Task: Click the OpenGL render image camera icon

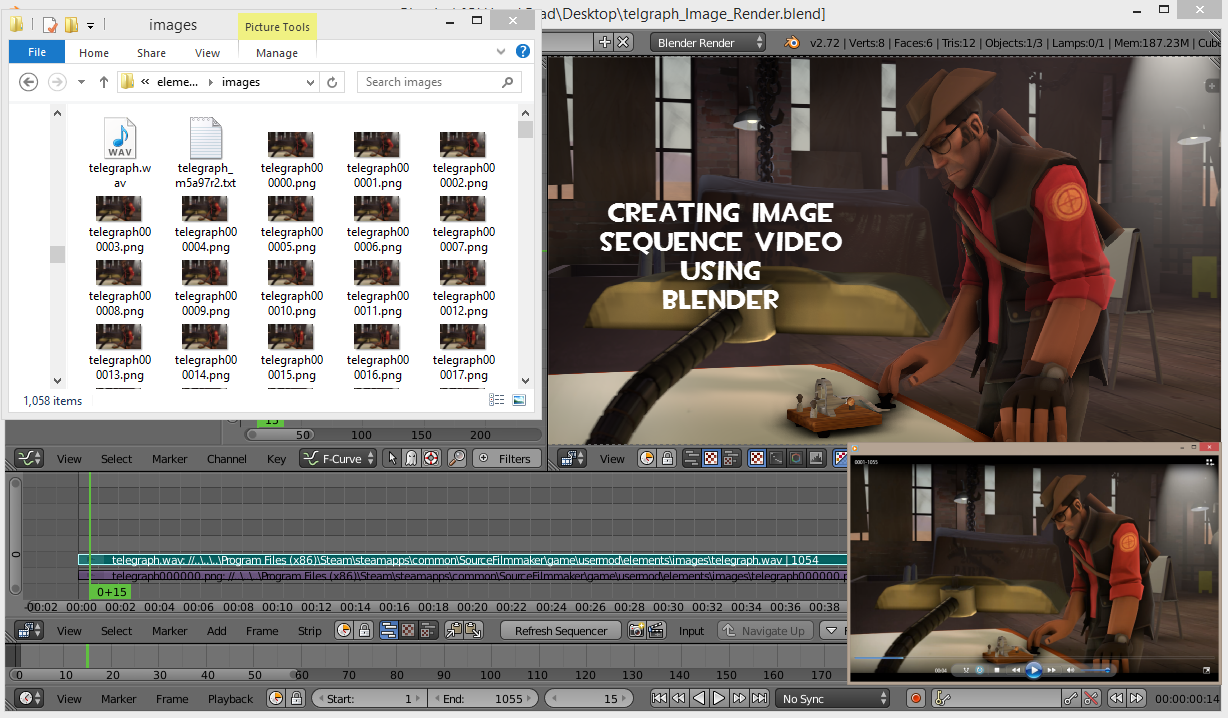Action: tap(635, 631)
